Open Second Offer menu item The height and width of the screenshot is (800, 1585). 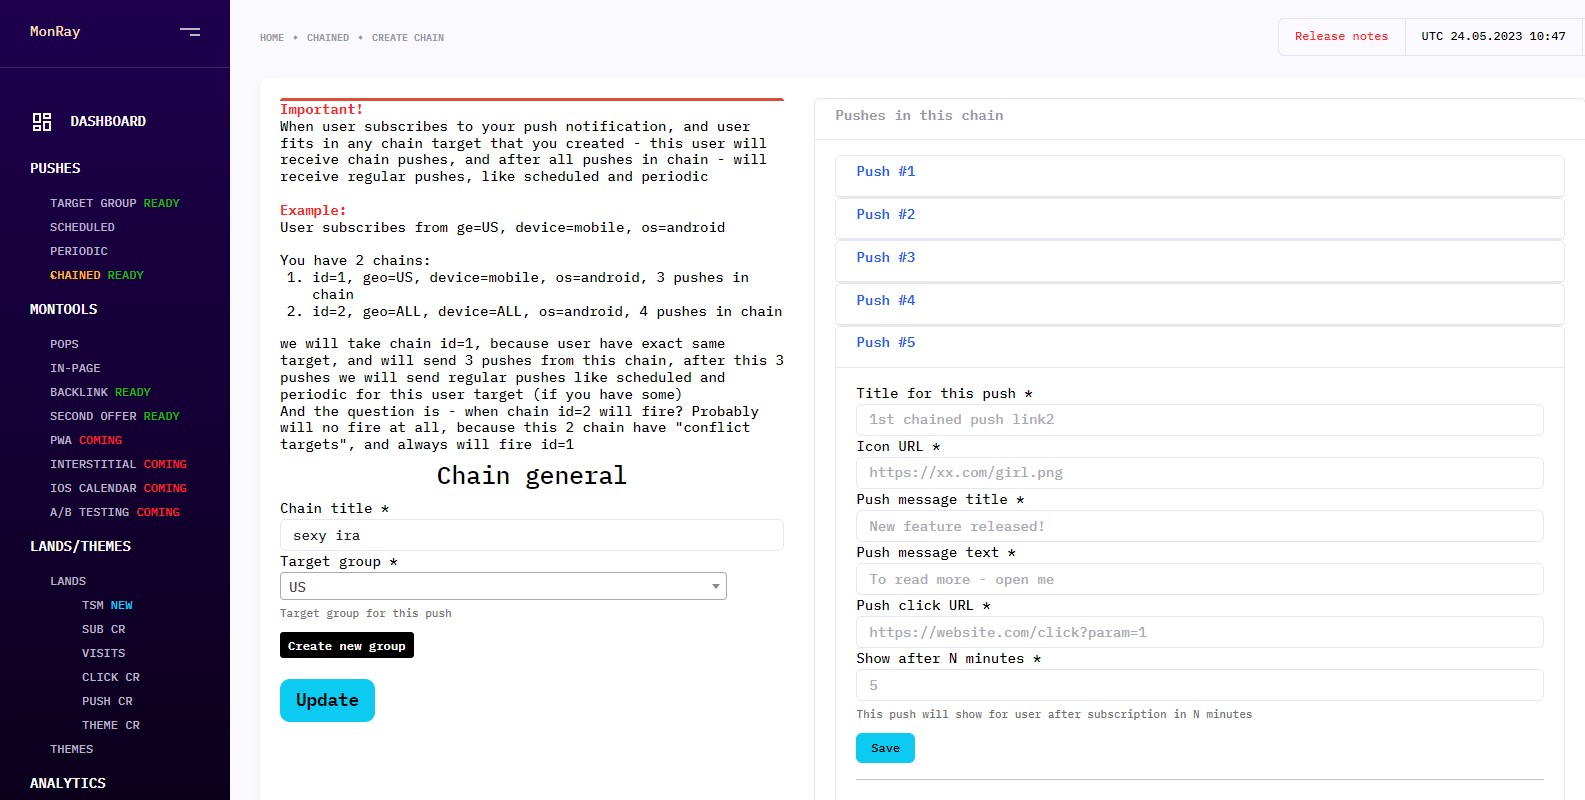pyautogui.click(x=115, y=416)
